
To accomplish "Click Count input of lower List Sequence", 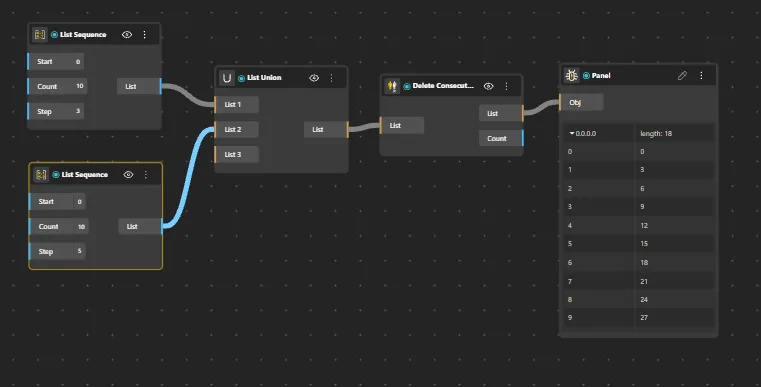I will (x=58, y=226).
